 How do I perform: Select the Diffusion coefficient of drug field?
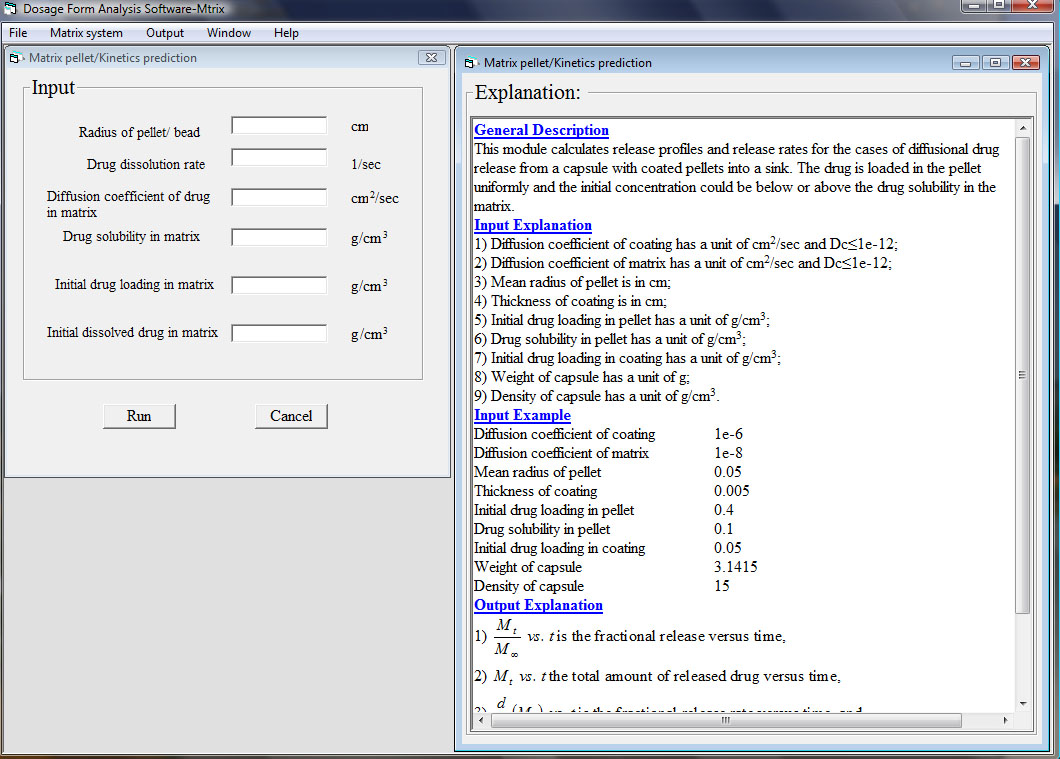point(279,198)
